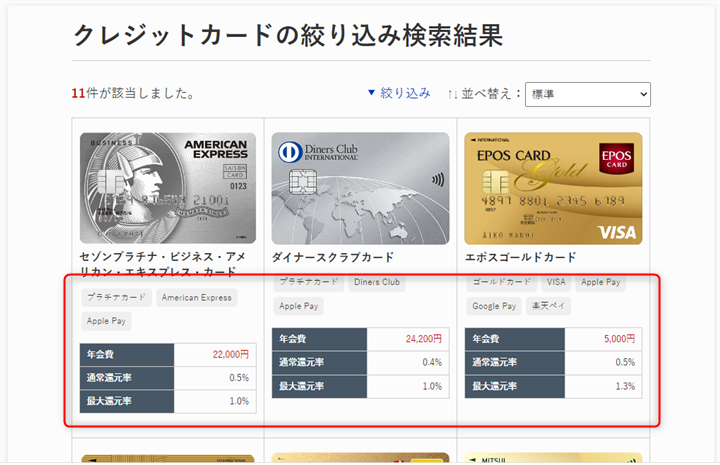Select the VISA tag
The image size is (720, 465).
(x=556, y=282)
